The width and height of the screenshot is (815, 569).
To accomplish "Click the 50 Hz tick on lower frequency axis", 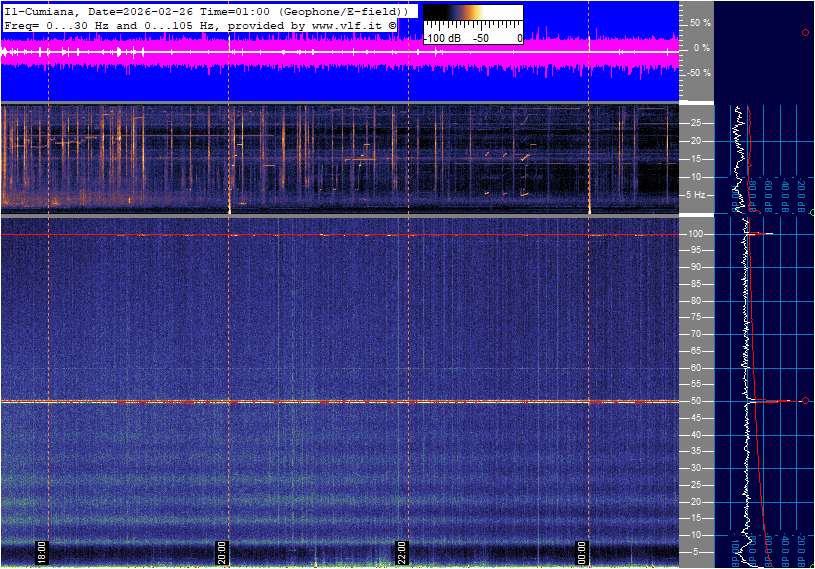I will pos(693,401).
